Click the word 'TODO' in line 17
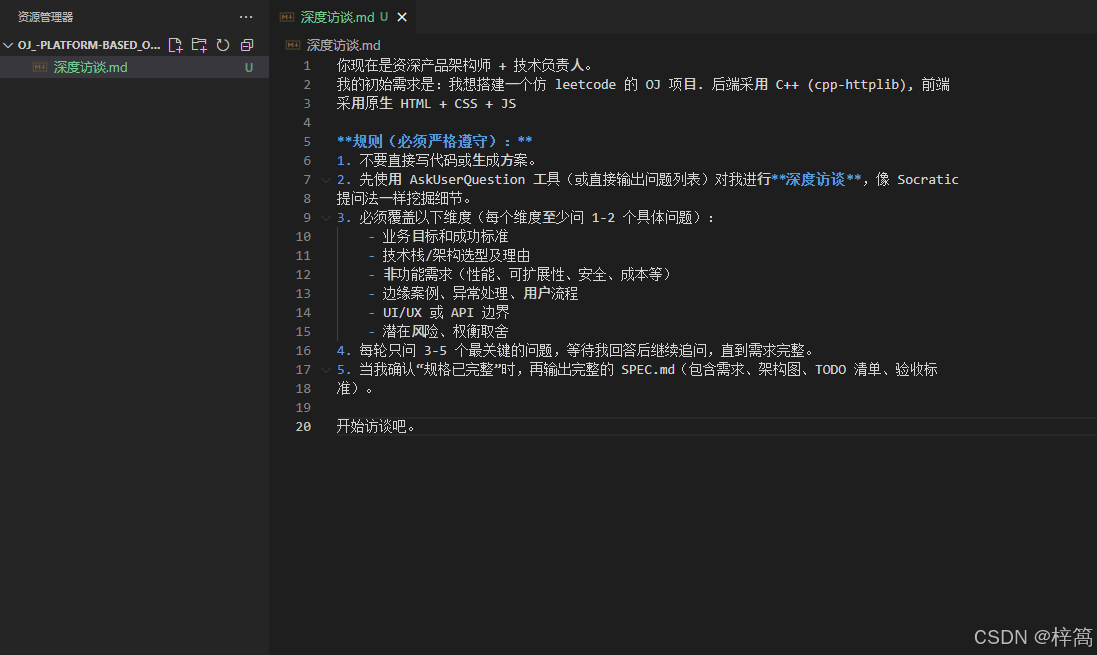The width and height of the screenshot is (1097, 655). 830,369
